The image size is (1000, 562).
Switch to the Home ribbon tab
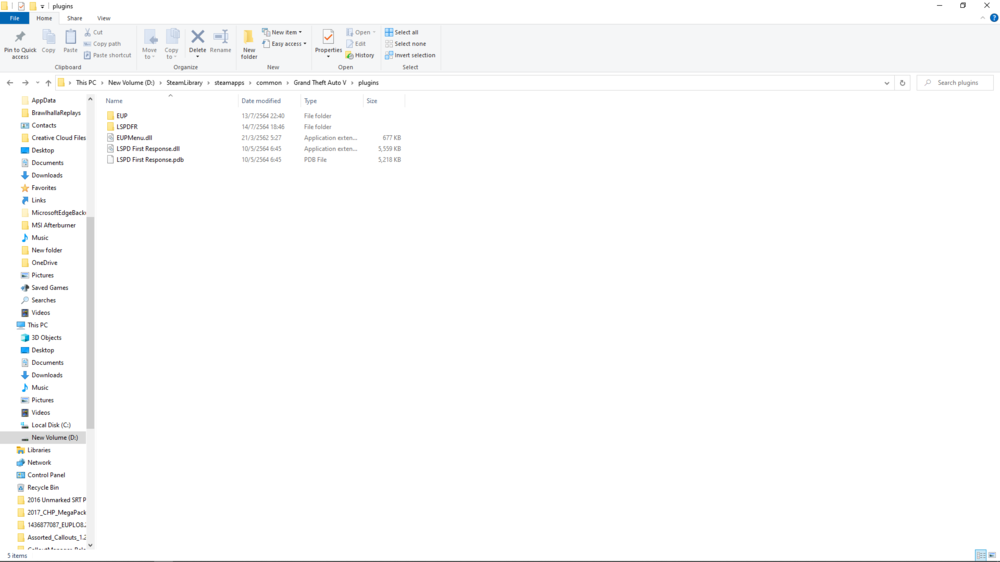[44, 18]
